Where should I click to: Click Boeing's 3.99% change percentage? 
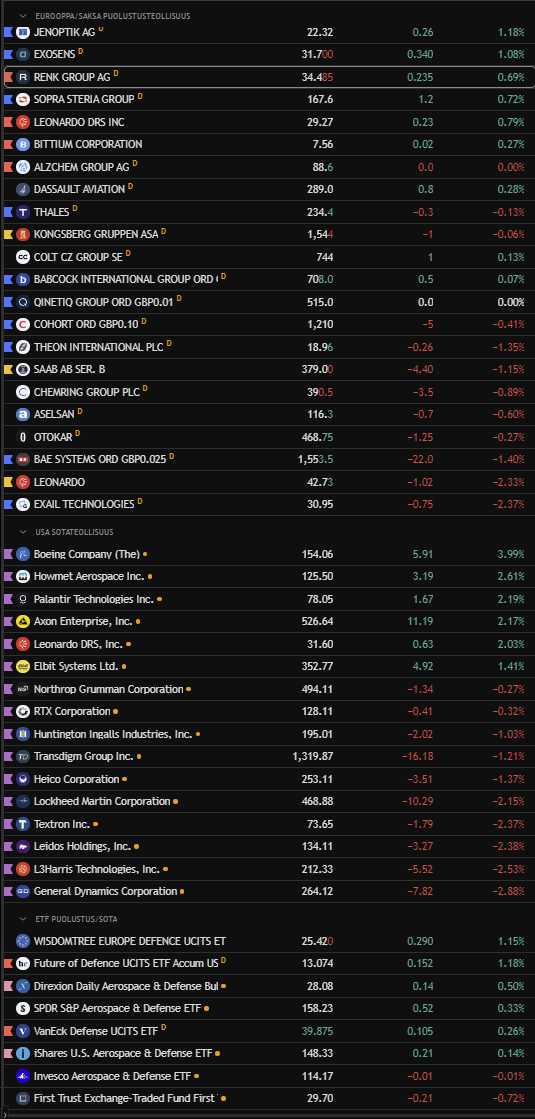pyautogui.click(x=511, y=554)
